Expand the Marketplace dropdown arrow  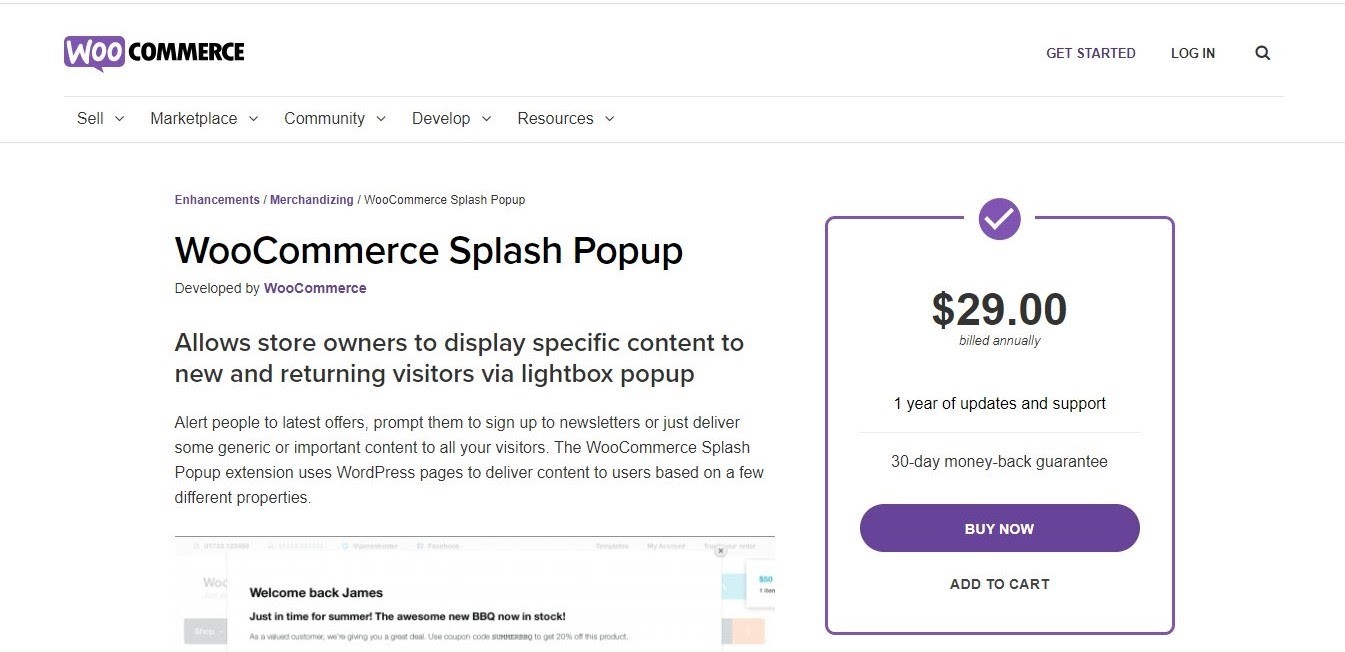253,119
